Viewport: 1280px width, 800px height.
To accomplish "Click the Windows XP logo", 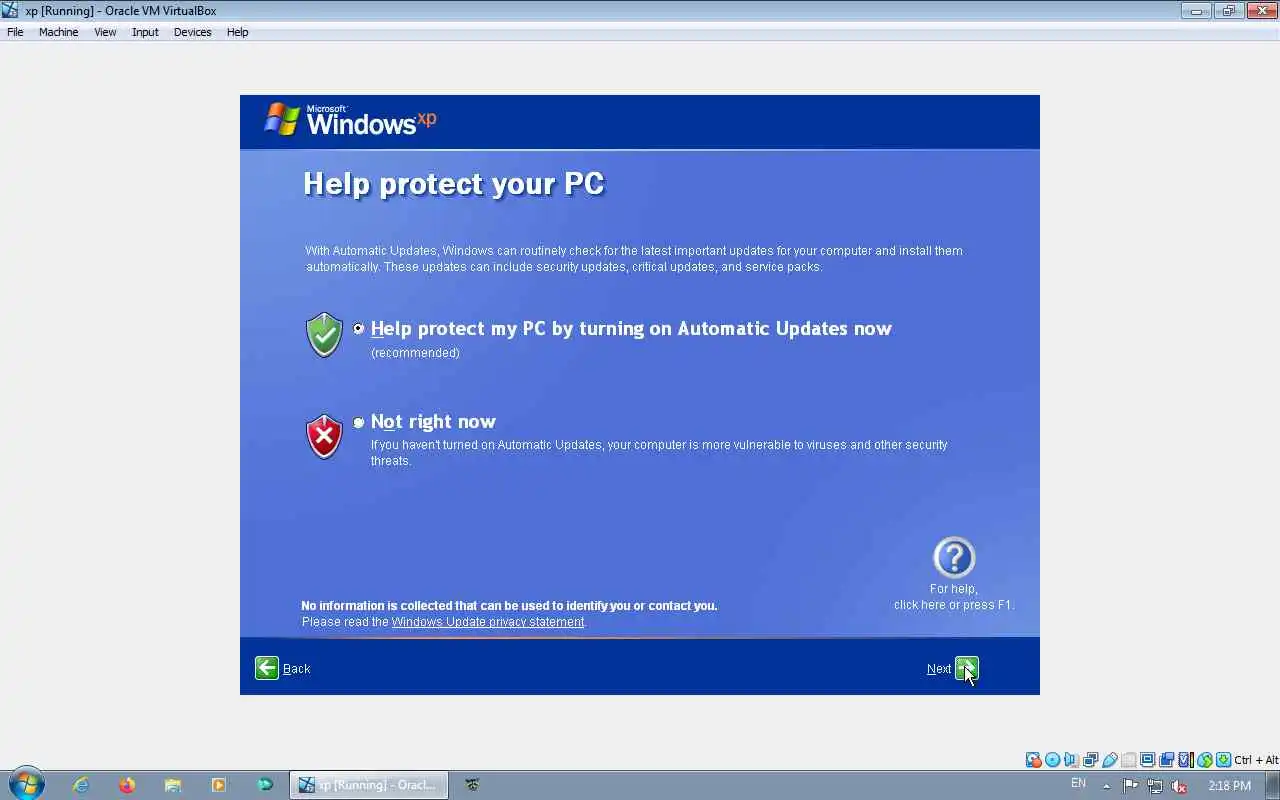I will pyautogui.click(x=351, y=120).
